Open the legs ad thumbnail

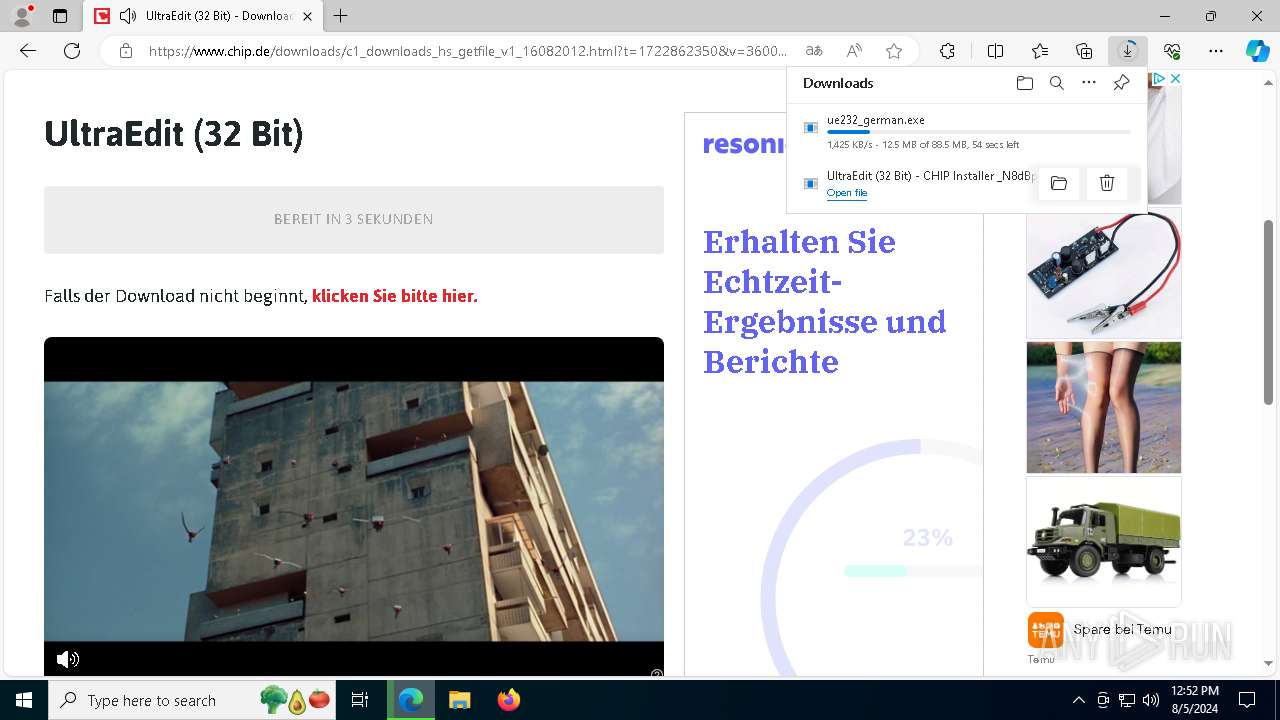tap(1104, 407)
